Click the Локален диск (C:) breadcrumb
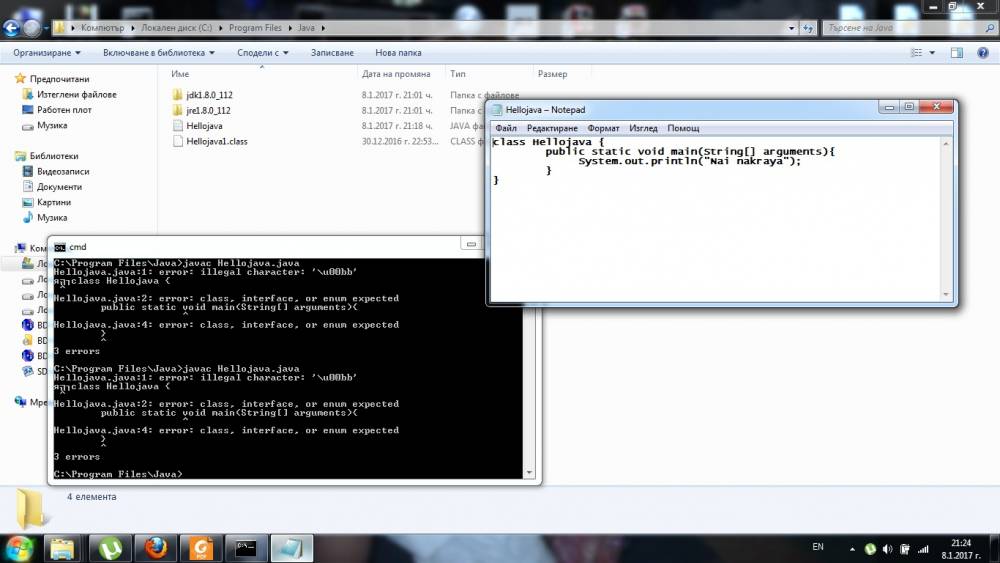The image size is (1000, 563). point(177,28)
